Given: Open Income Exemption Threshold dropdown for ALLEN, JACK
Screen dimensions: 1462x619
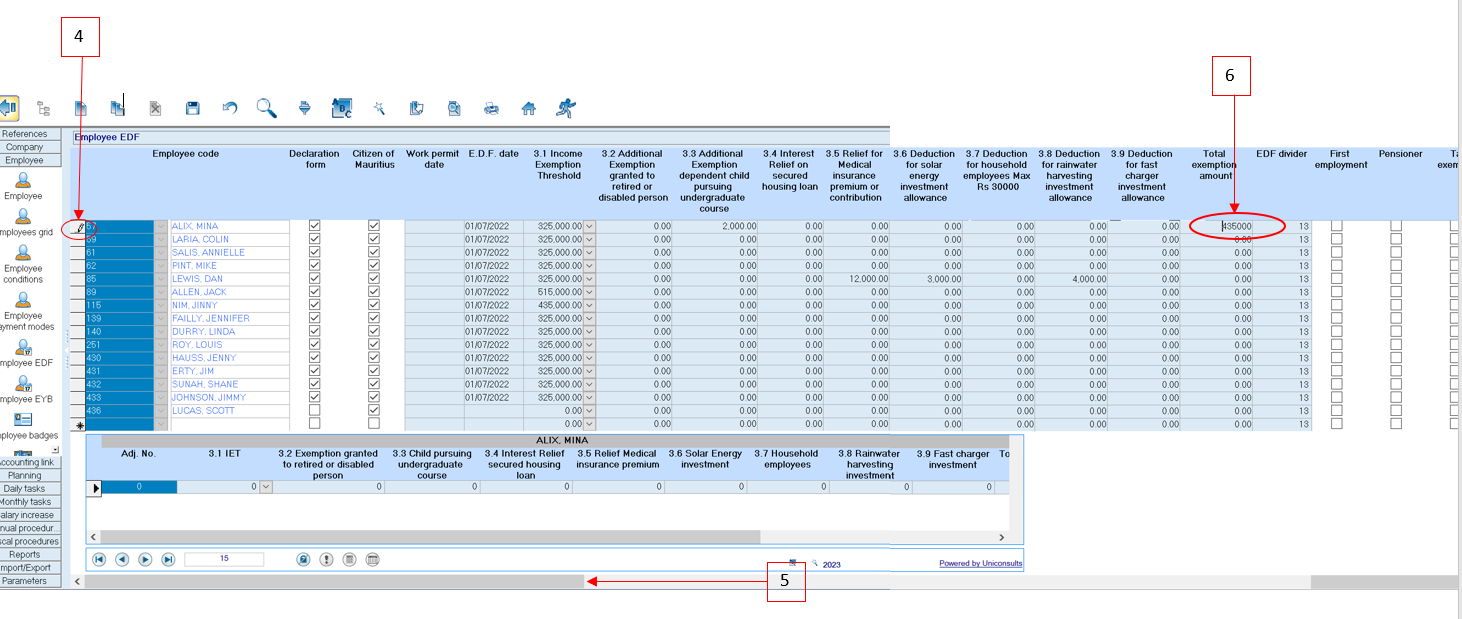Looking at the screenshot, I should (x=589, y=292).
